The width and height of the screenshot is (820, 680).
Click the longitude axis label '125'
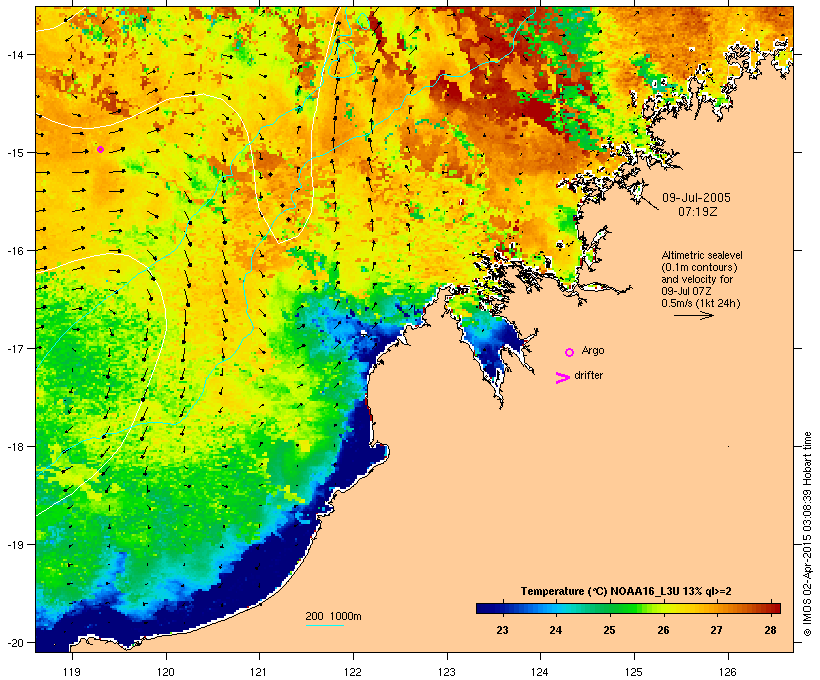click(x=634, y=672)
